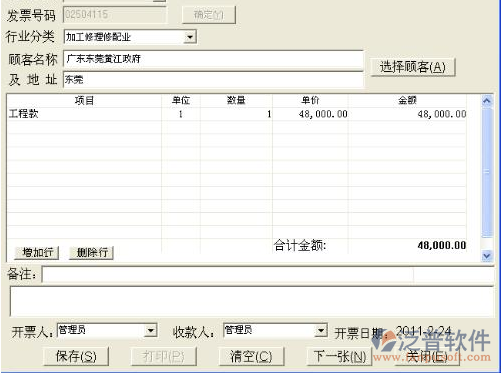Click the 清空(C) button

click(251, 356)
